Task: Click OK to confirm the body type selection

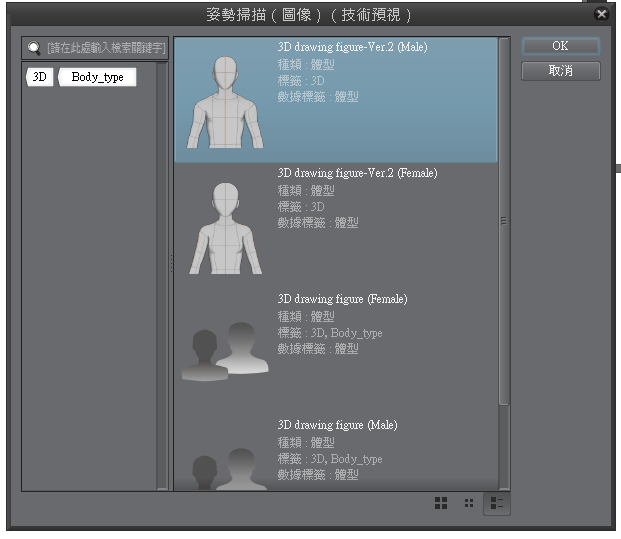Action: pyautogui.click(x=560, y=46)
